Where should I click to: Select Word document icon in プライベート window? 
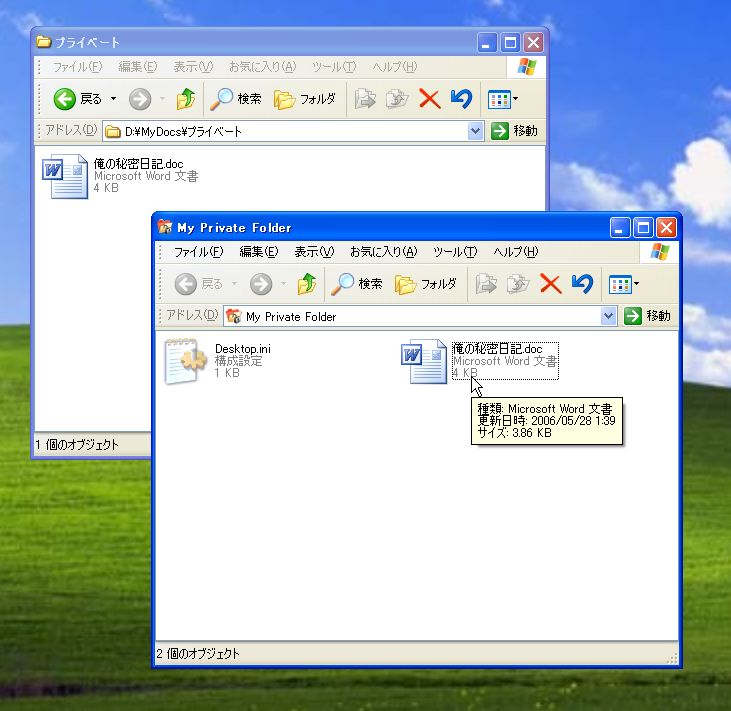[65, 176]
